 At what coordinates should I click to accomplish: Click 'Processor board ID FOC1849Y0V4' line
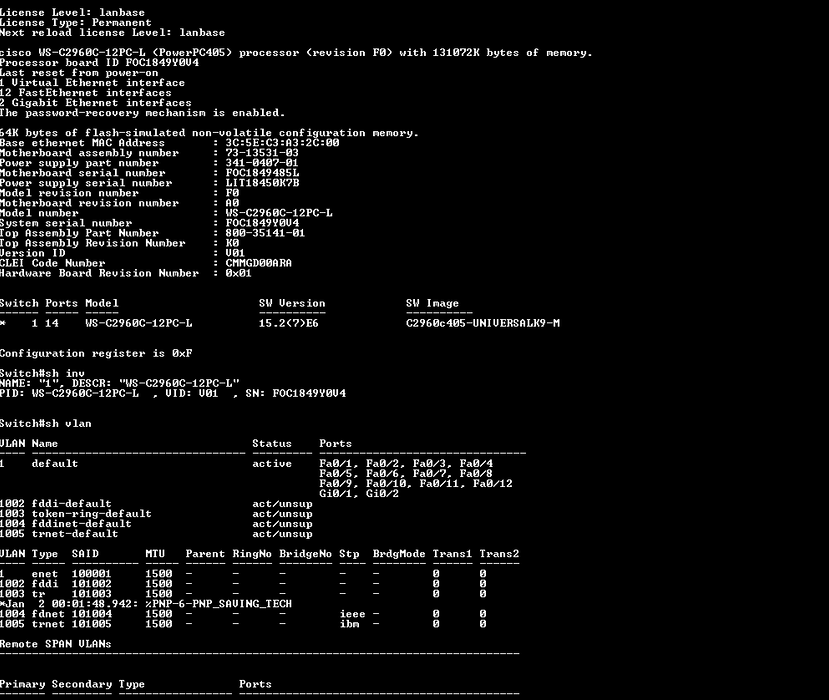click(x=99, y=63)
